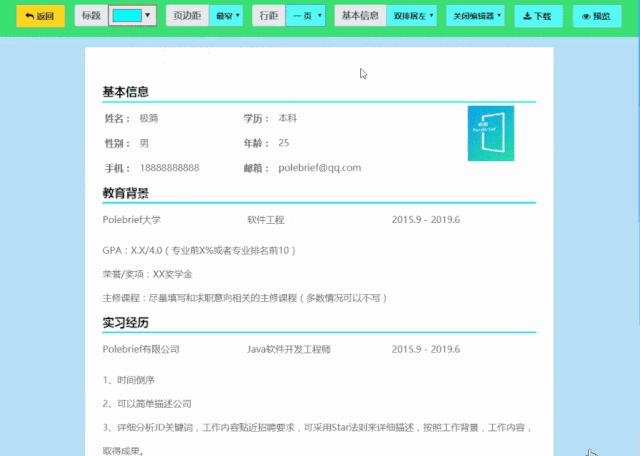The width and height of the screenshot is (640, 456).
Task: Click the 标题 label in toolbar
Action: (91, 16)
